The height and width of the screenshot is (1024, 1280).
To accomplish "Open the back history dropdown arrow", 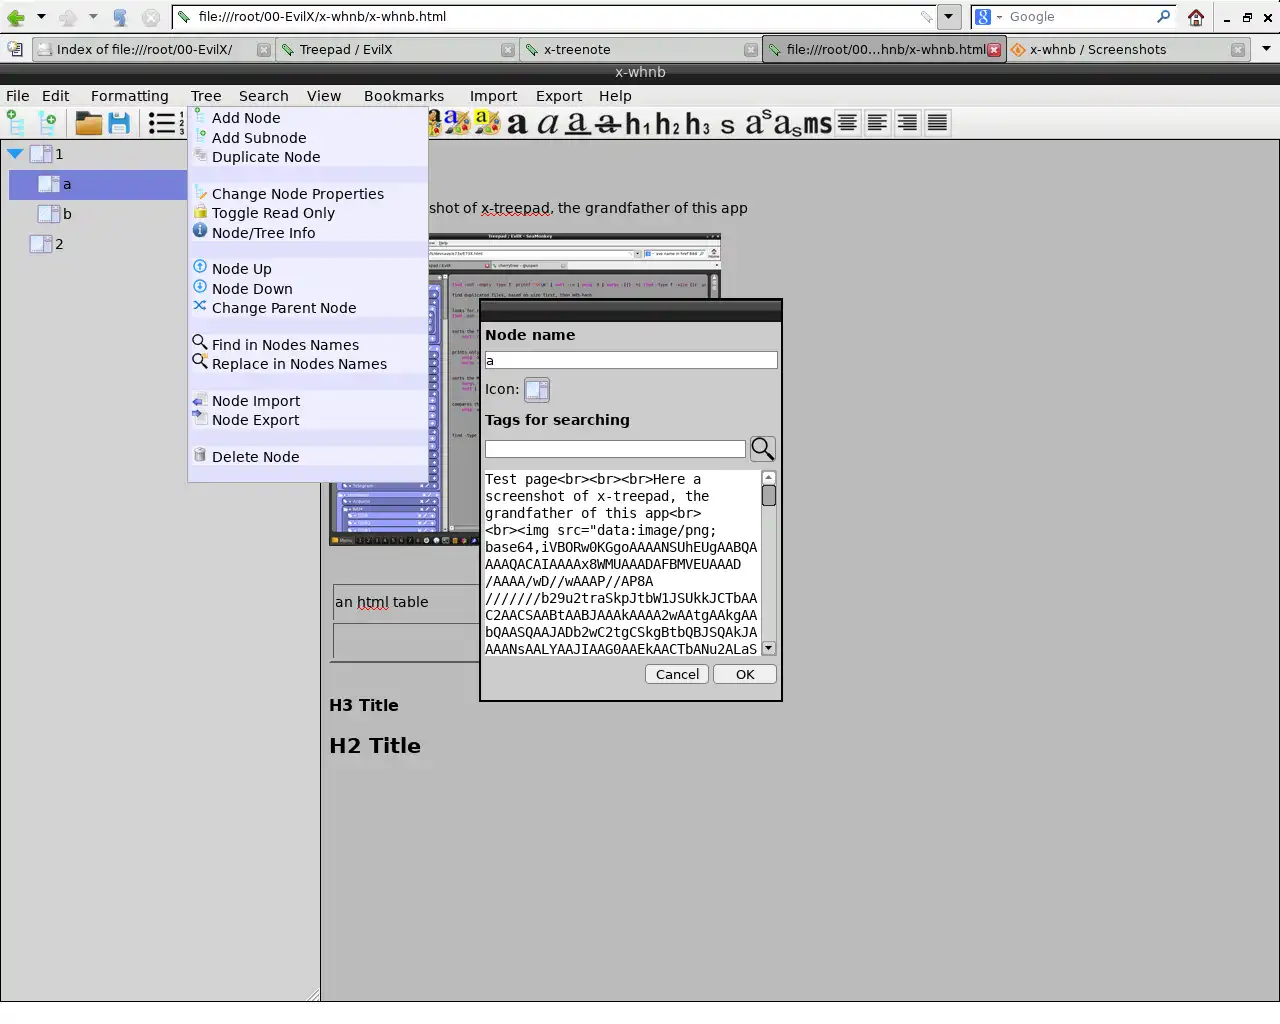I will pos(41,17).
